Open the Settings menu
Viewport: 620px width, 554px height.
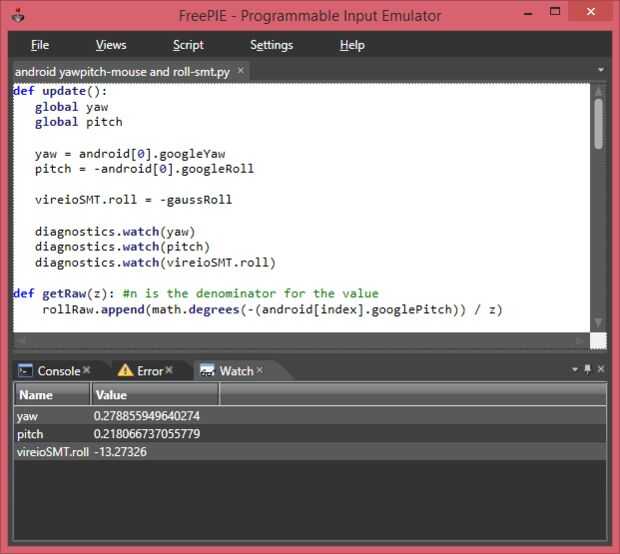[x=272, y=45]
